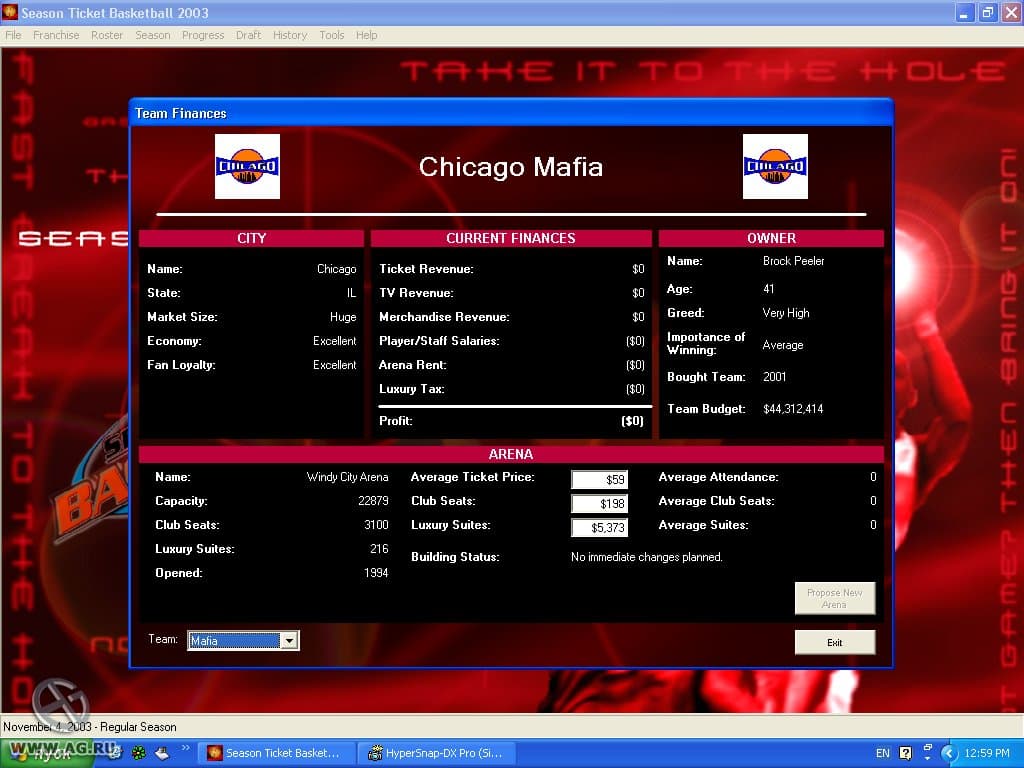This screenshot has width=1024, height=768.
Task: Open the Roster menu
Action: pos(107,35)
